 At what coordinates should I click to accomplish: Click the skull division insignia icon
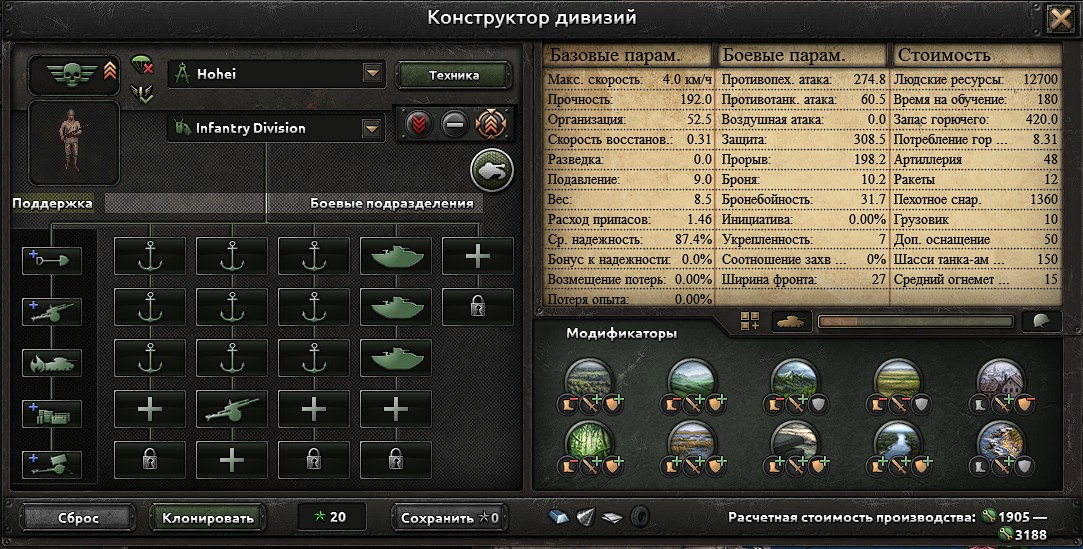pos(73,74)
